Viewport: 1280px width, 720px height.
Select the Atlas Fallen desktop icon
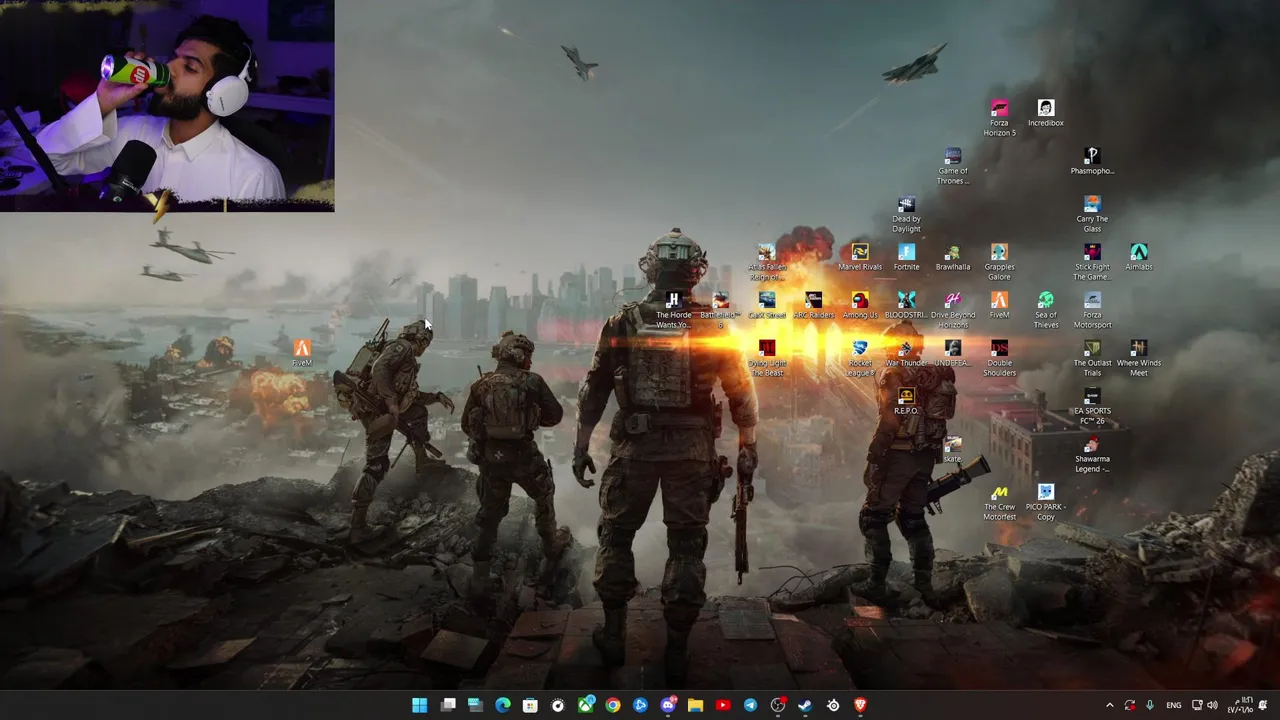click(x=767, y=261)
